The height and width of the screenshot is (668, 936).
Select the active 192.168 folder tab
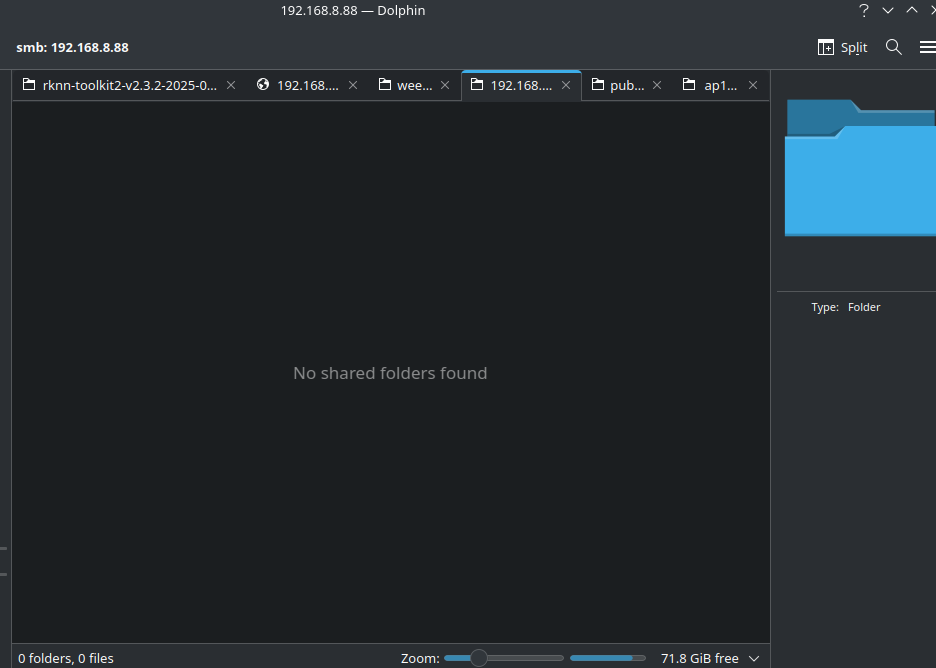(x=521, y=85)
